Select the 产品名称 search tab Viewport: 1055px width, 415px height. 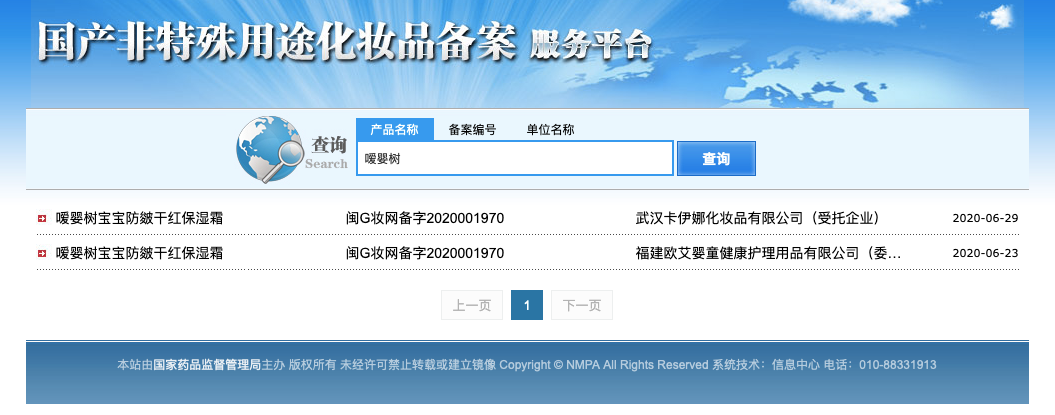394,130
